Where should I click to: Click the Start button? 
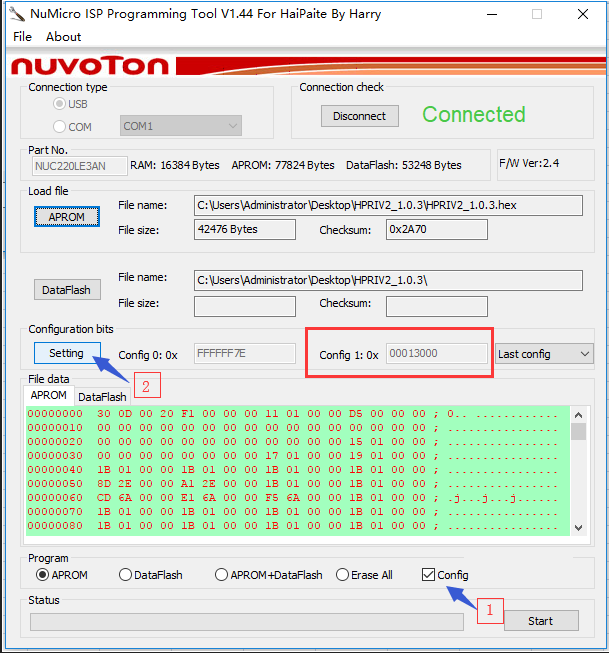541,621
